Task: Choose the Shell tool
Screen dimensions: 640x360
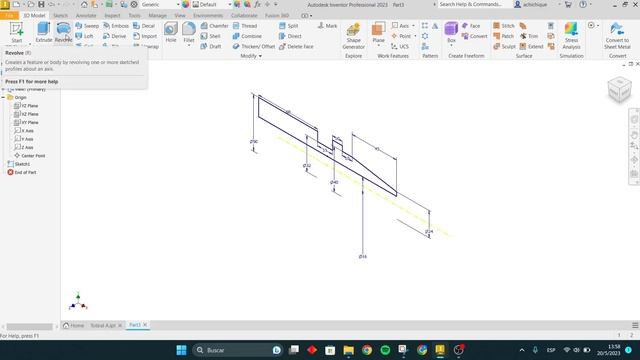Action: click(211, 36)
